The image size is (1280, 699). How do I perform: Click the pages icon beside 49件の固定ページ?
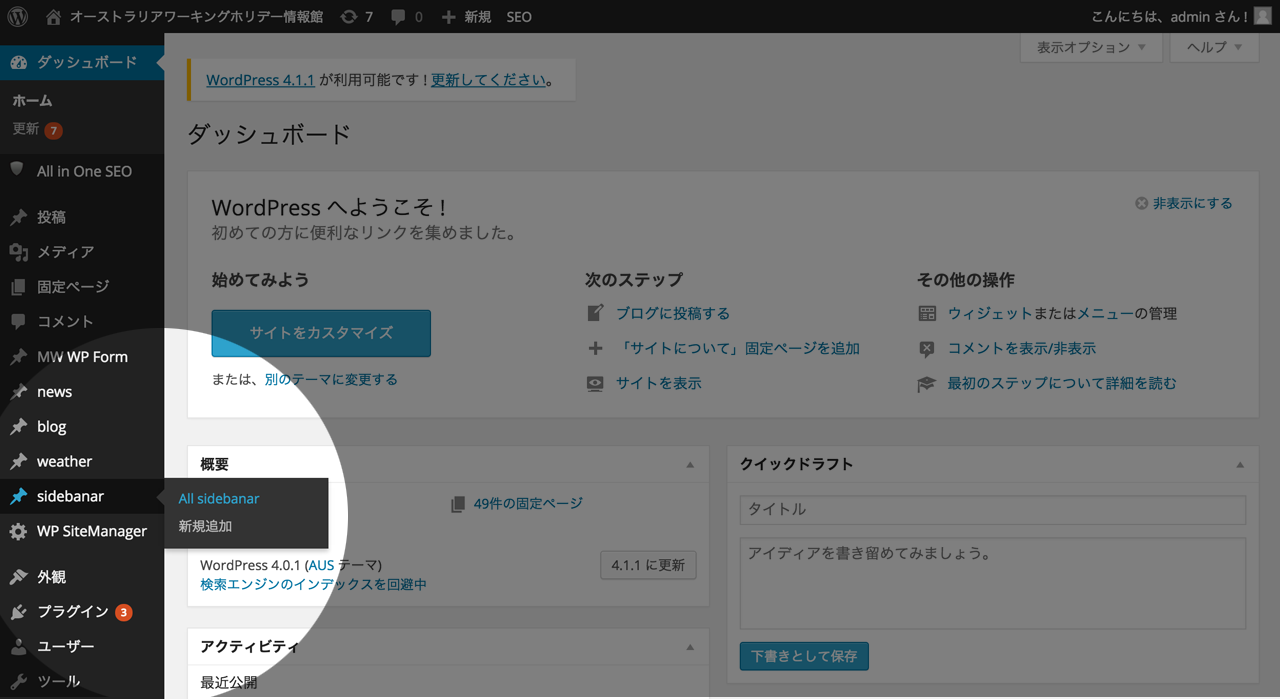click(458, 504)
